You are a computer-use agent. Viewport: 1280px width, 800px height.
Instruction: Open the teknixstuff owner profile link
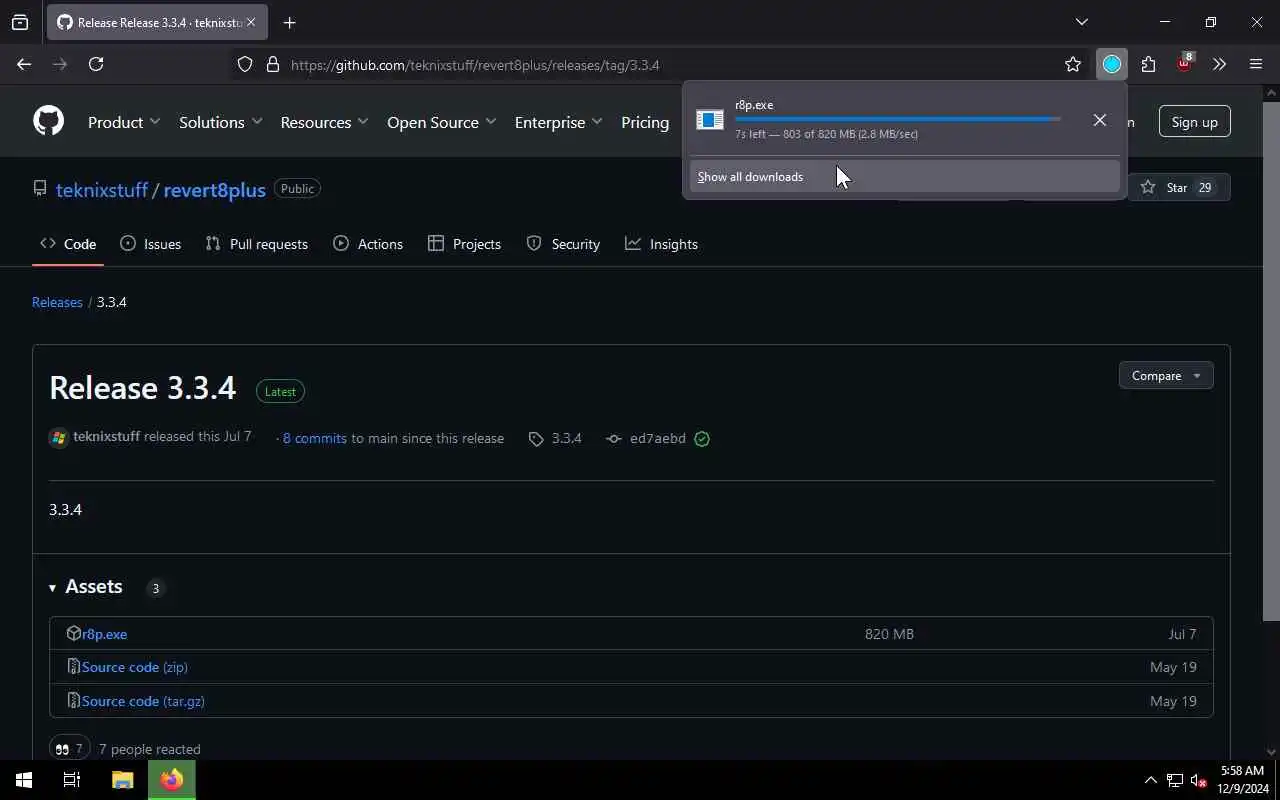click(102, 189)
